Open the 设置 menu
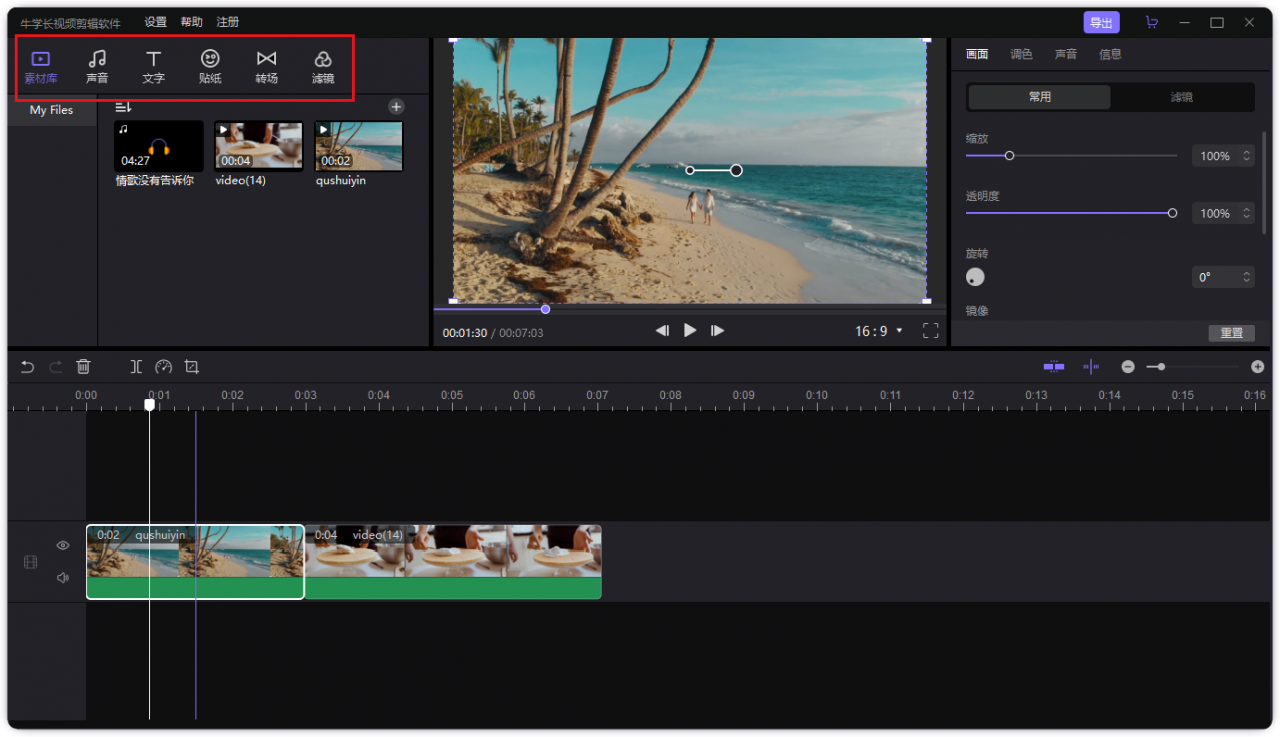This screenshot has width=1280, height=737. [155, 22]
